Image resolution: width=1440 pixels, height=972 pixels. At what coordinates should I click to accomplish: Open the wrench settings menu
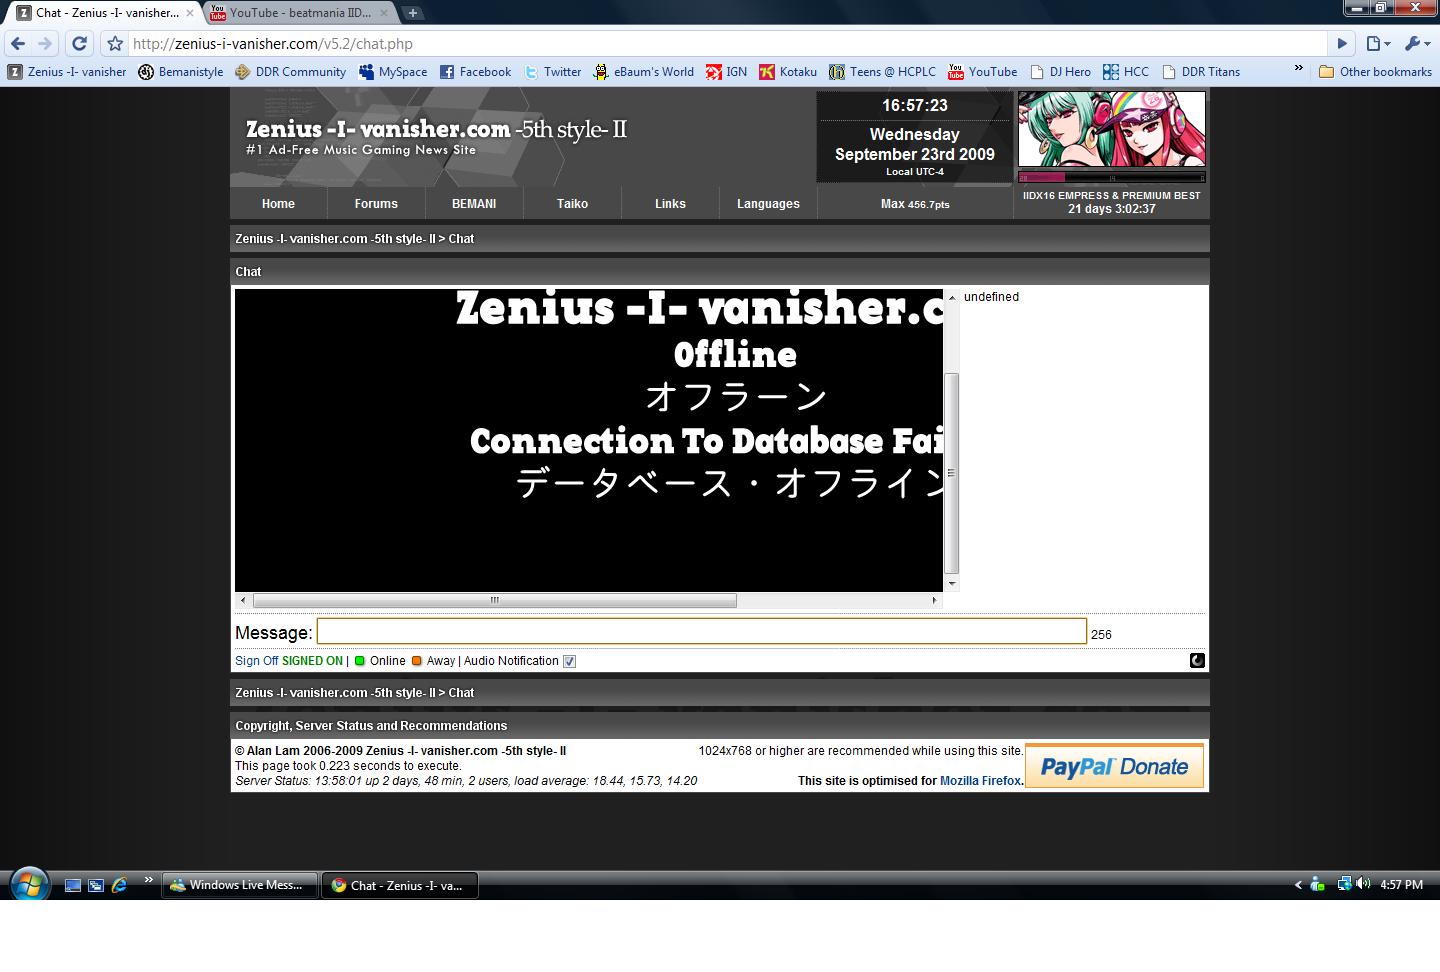[x=1417, y=43]
